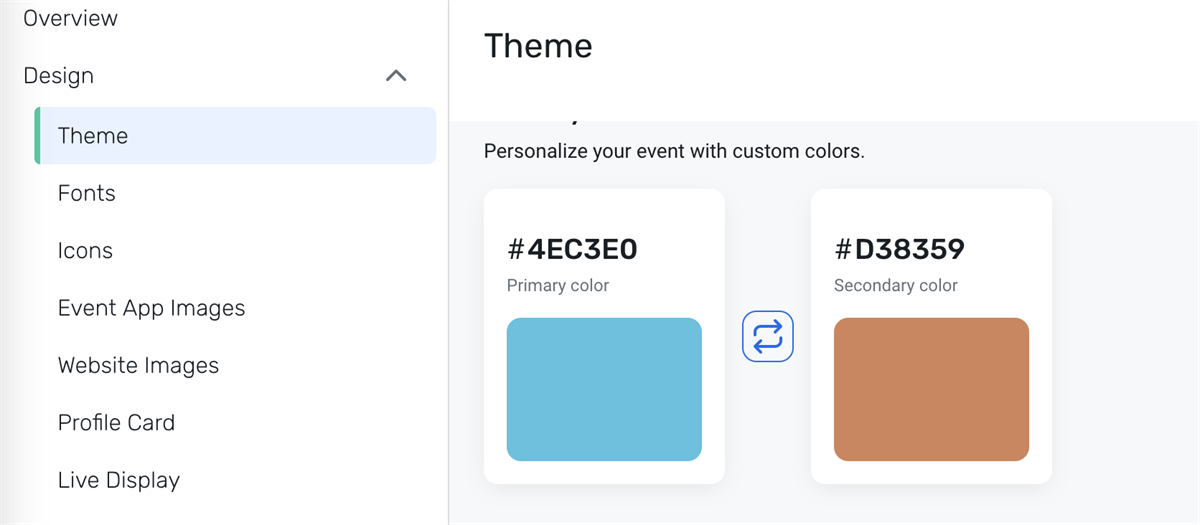Image resolution: width=1200 pixels, height=525 pixels.
Task: Swap the primary and secondary colors
Action: click(x=768, y=337)
